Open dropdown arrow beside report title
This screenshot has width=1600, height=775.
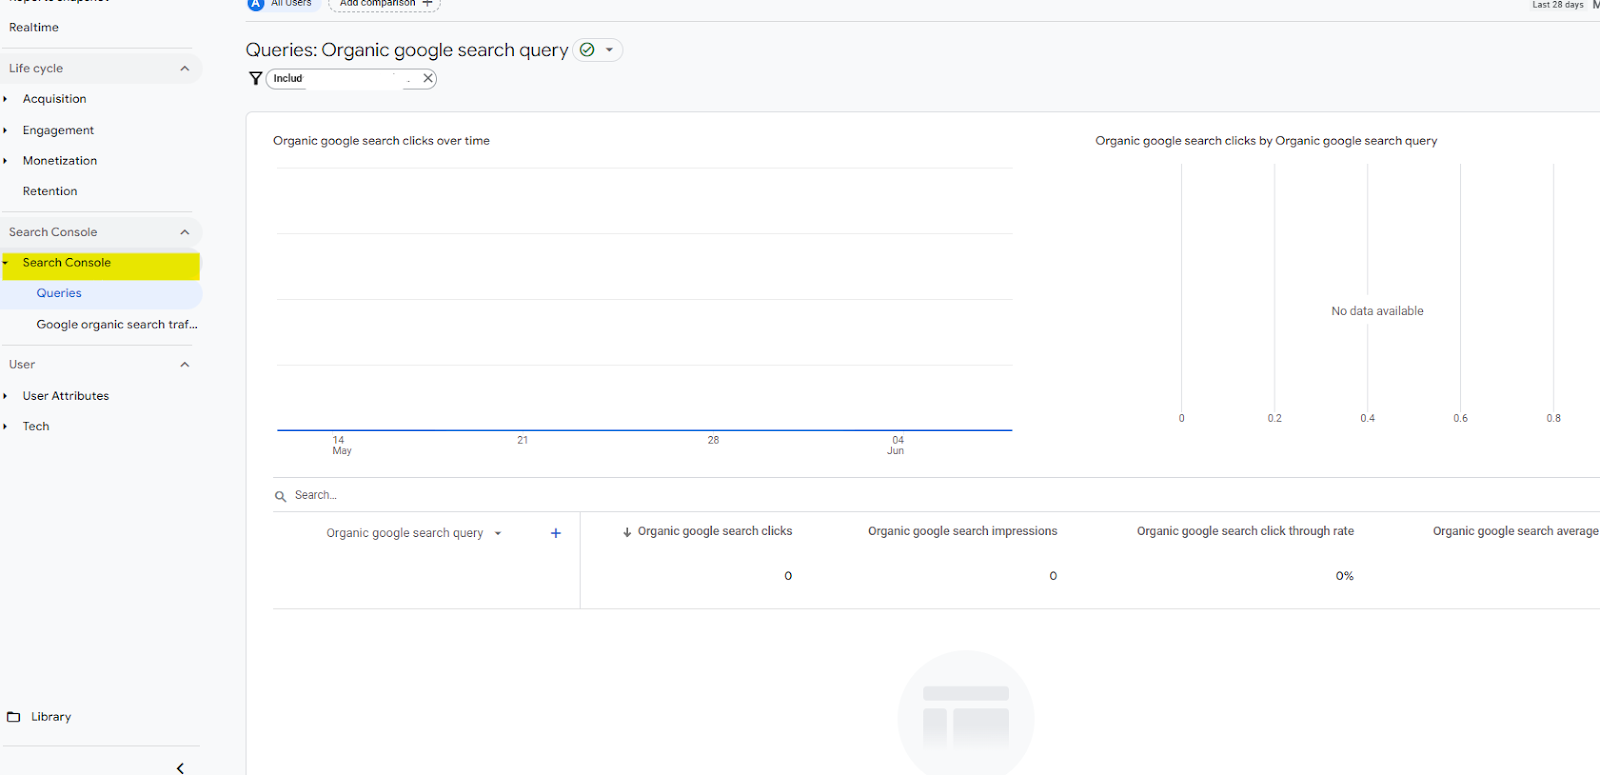tap(609, 50)
